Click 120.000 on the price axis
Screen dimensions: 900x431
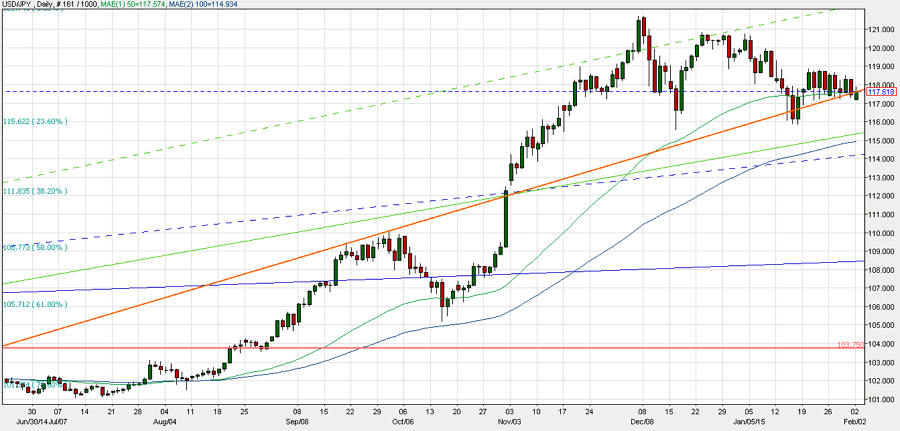coord(882,48)
